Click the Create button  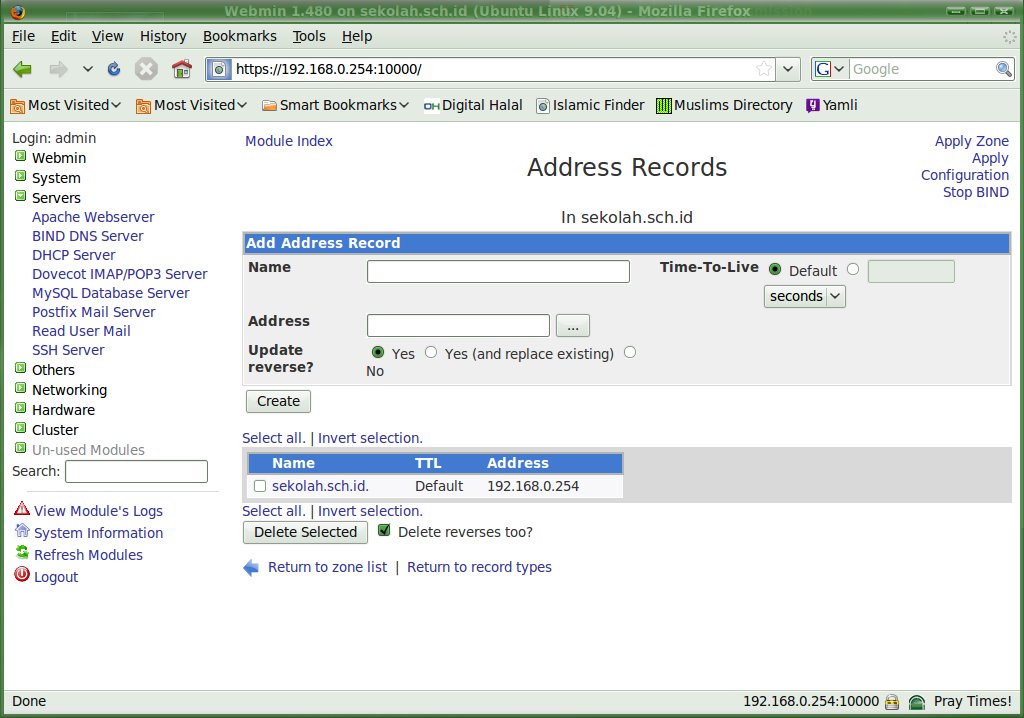pos(278,401)
